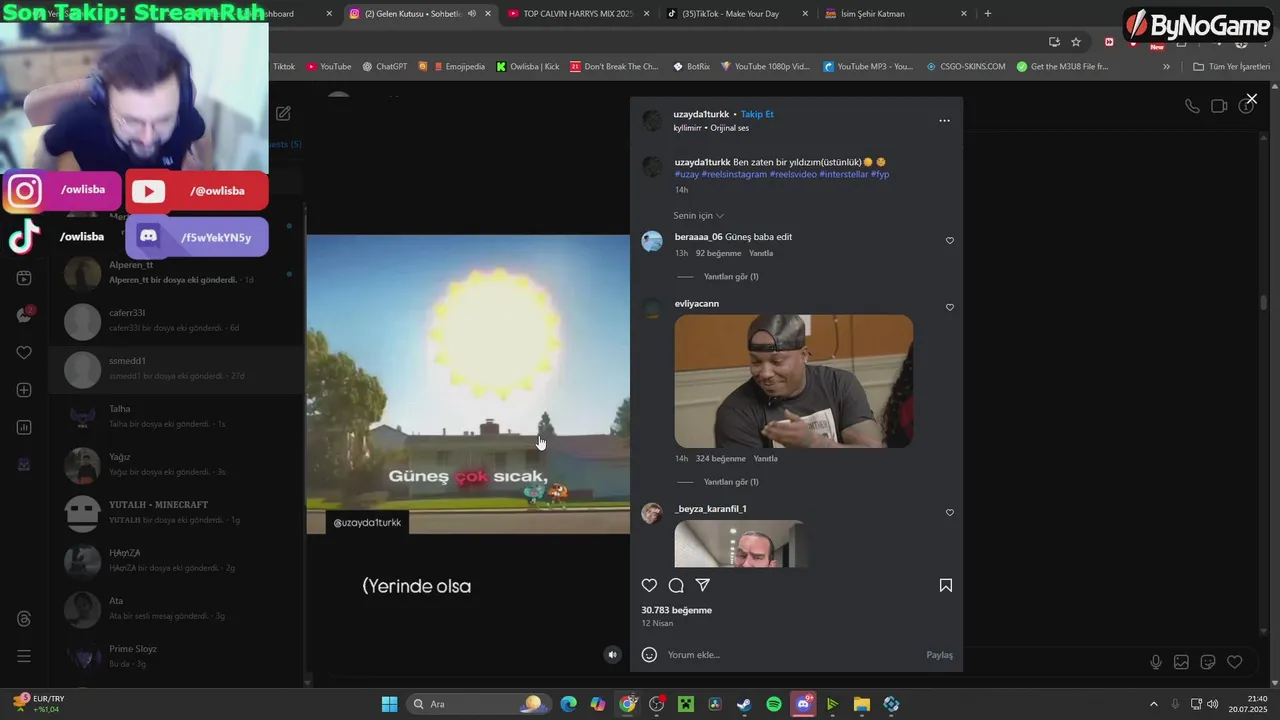This screenshot has width=1280, height=720.
Task: Switch to 'TOP CALVIN HARRYS MIX' tab
Action: click(579, 14)
